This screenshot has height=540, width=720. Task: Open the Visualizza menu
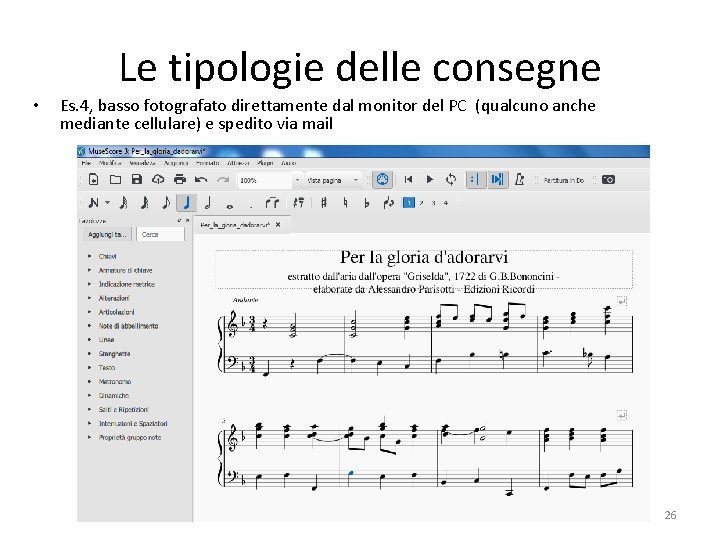pyautogui.click(x=142, y=163)
